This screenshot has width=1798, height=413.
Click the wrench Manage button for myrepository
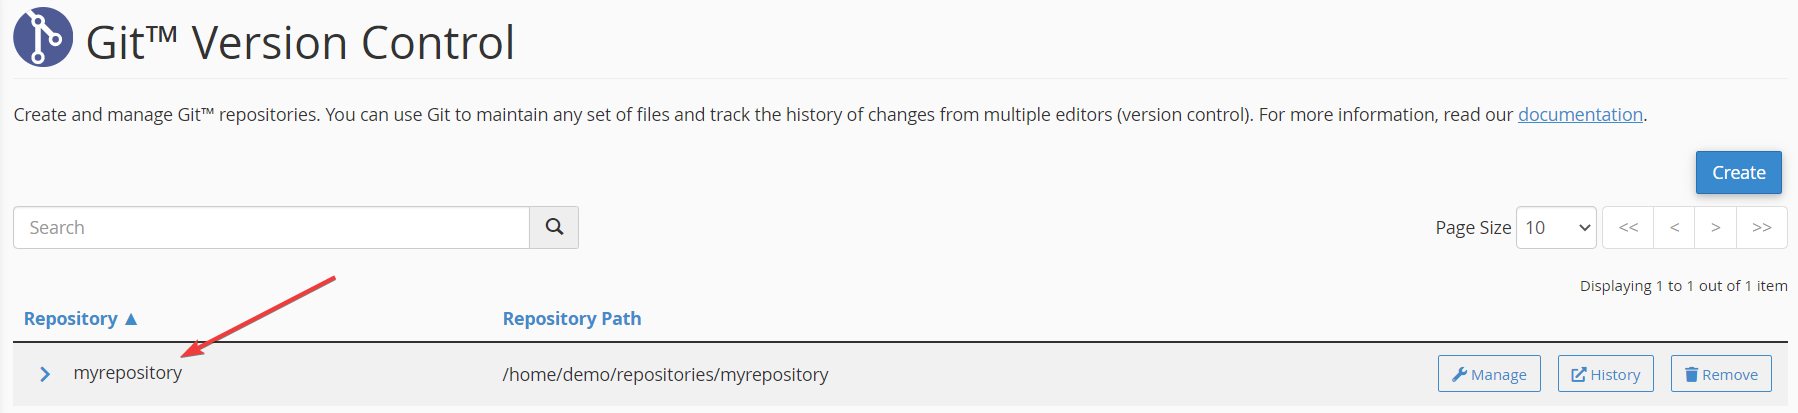coord(1489,374)
